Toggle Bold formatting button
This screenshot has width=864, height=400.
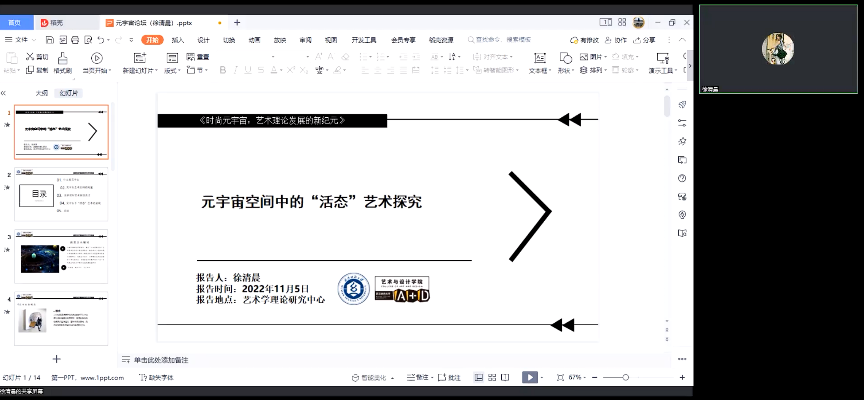pyautogui.click(x=222, y=70)
